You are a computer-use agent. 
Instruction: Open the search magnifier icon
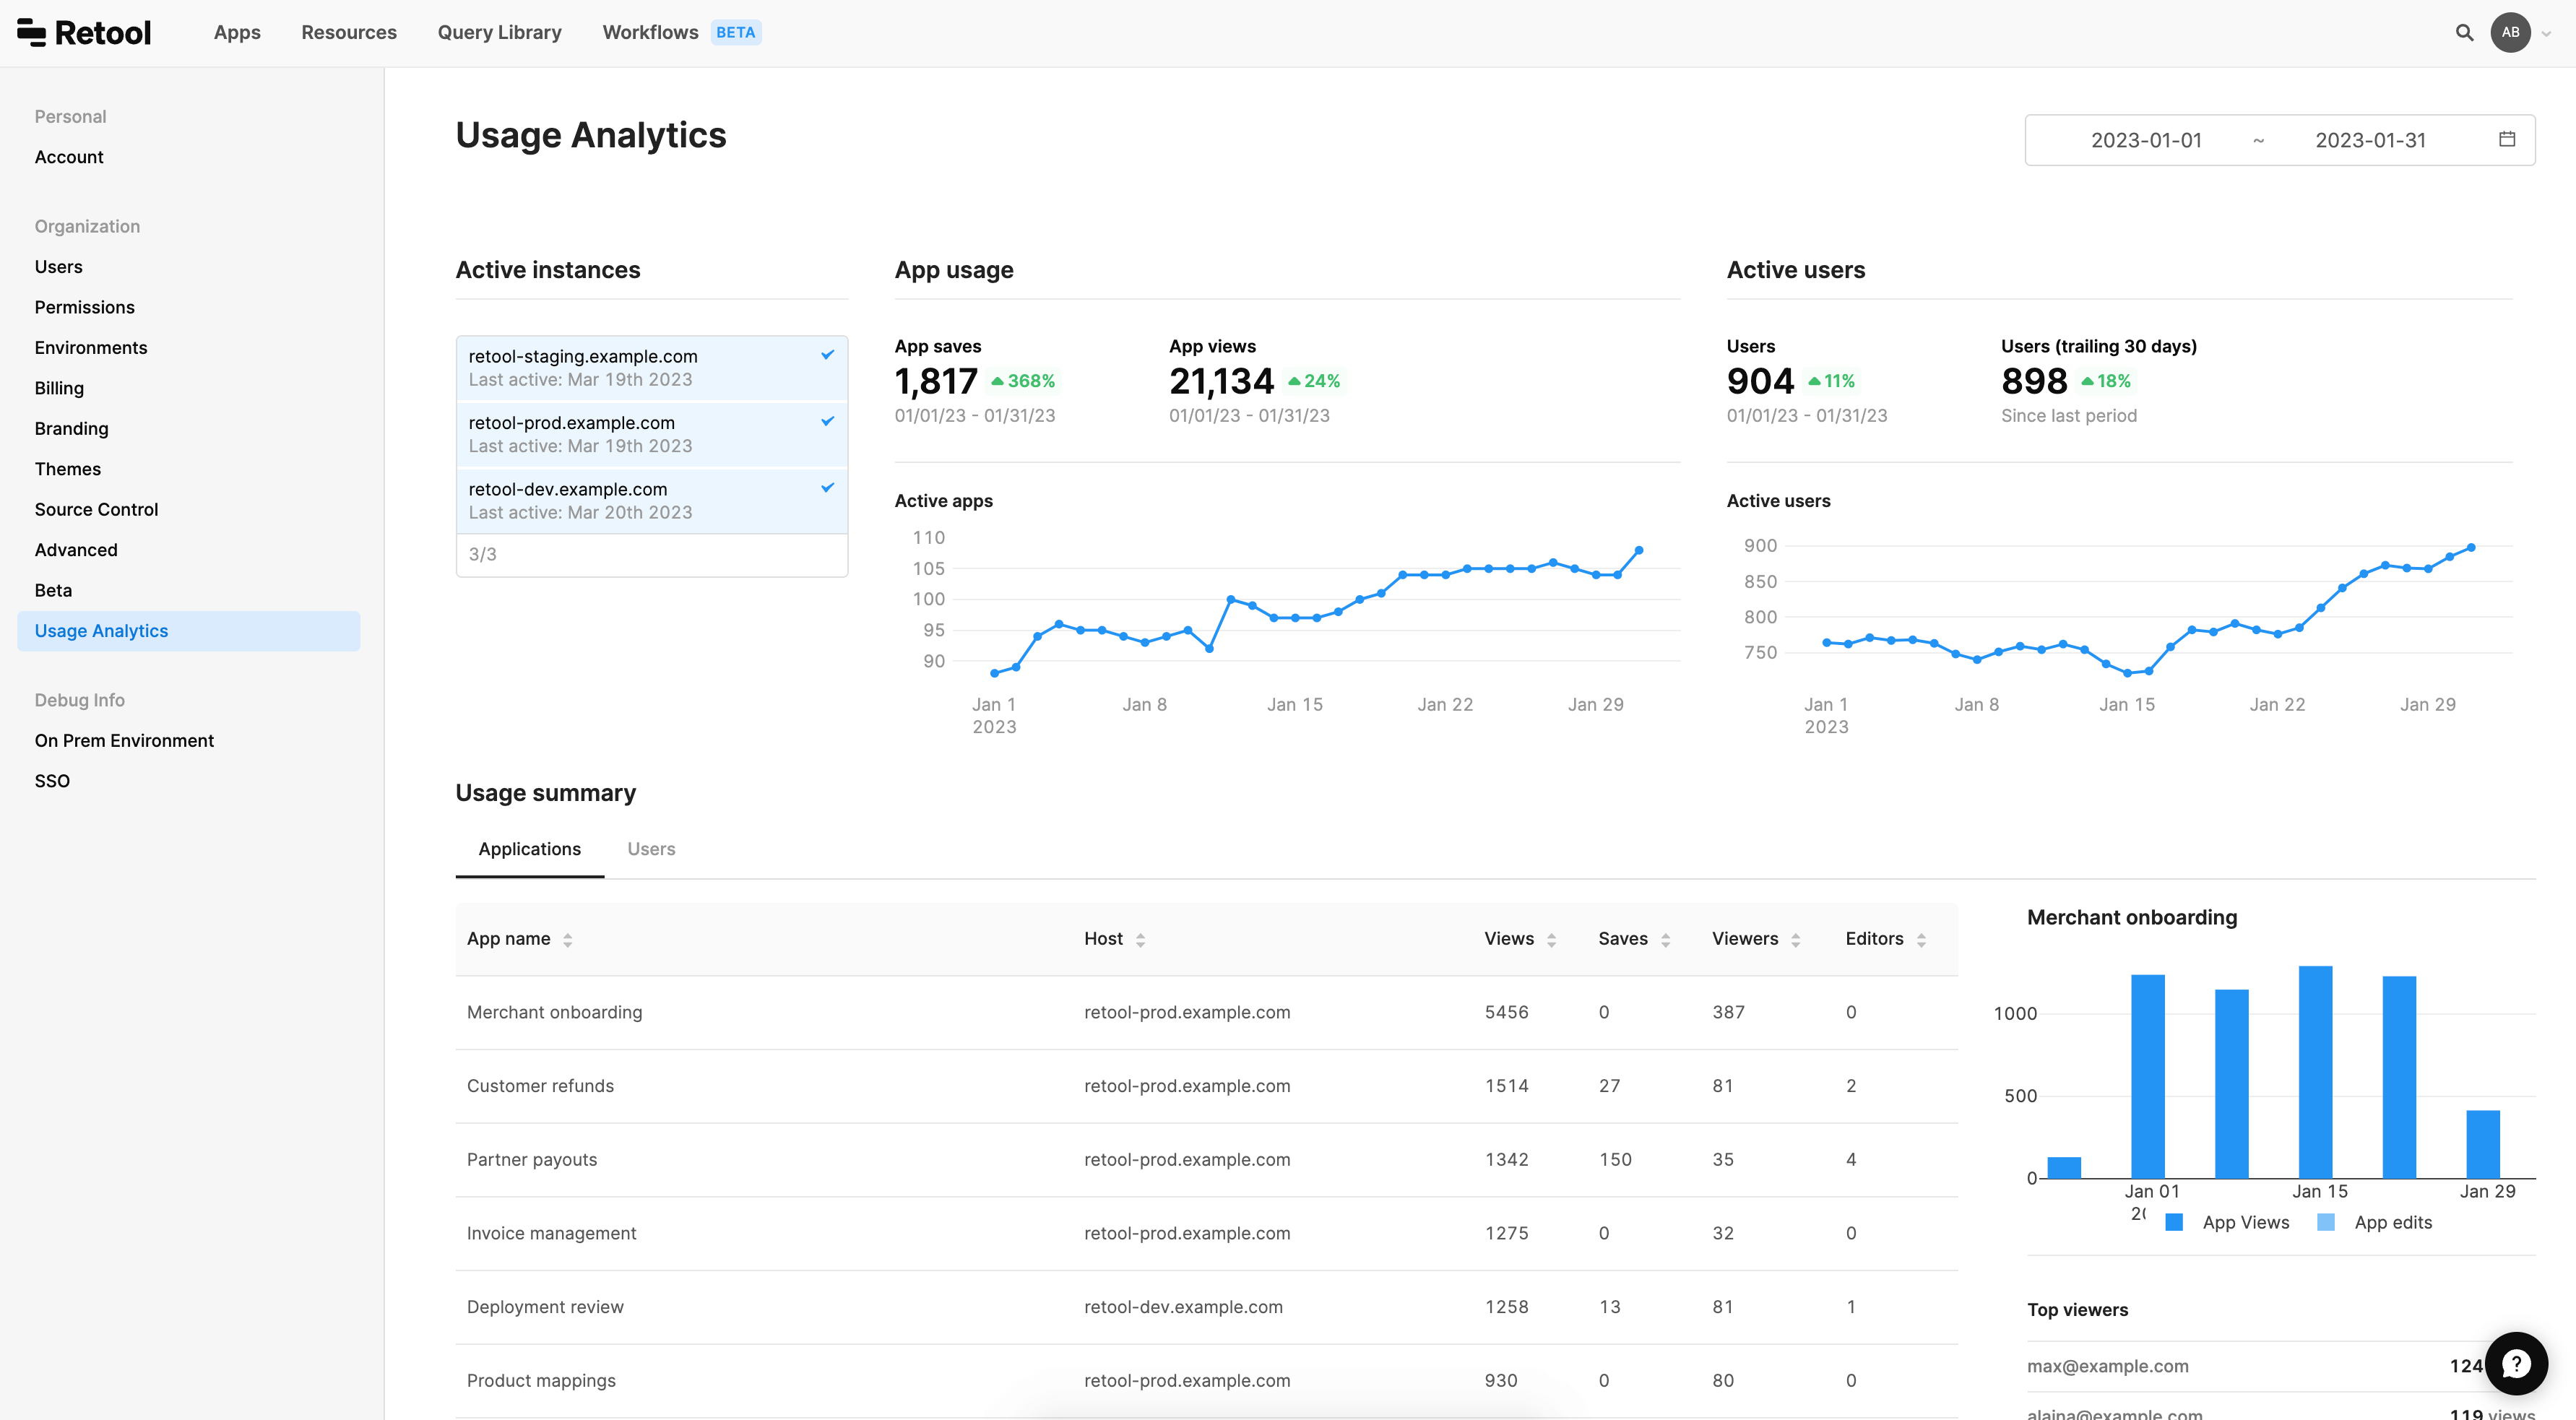[x=2464, y=32]
